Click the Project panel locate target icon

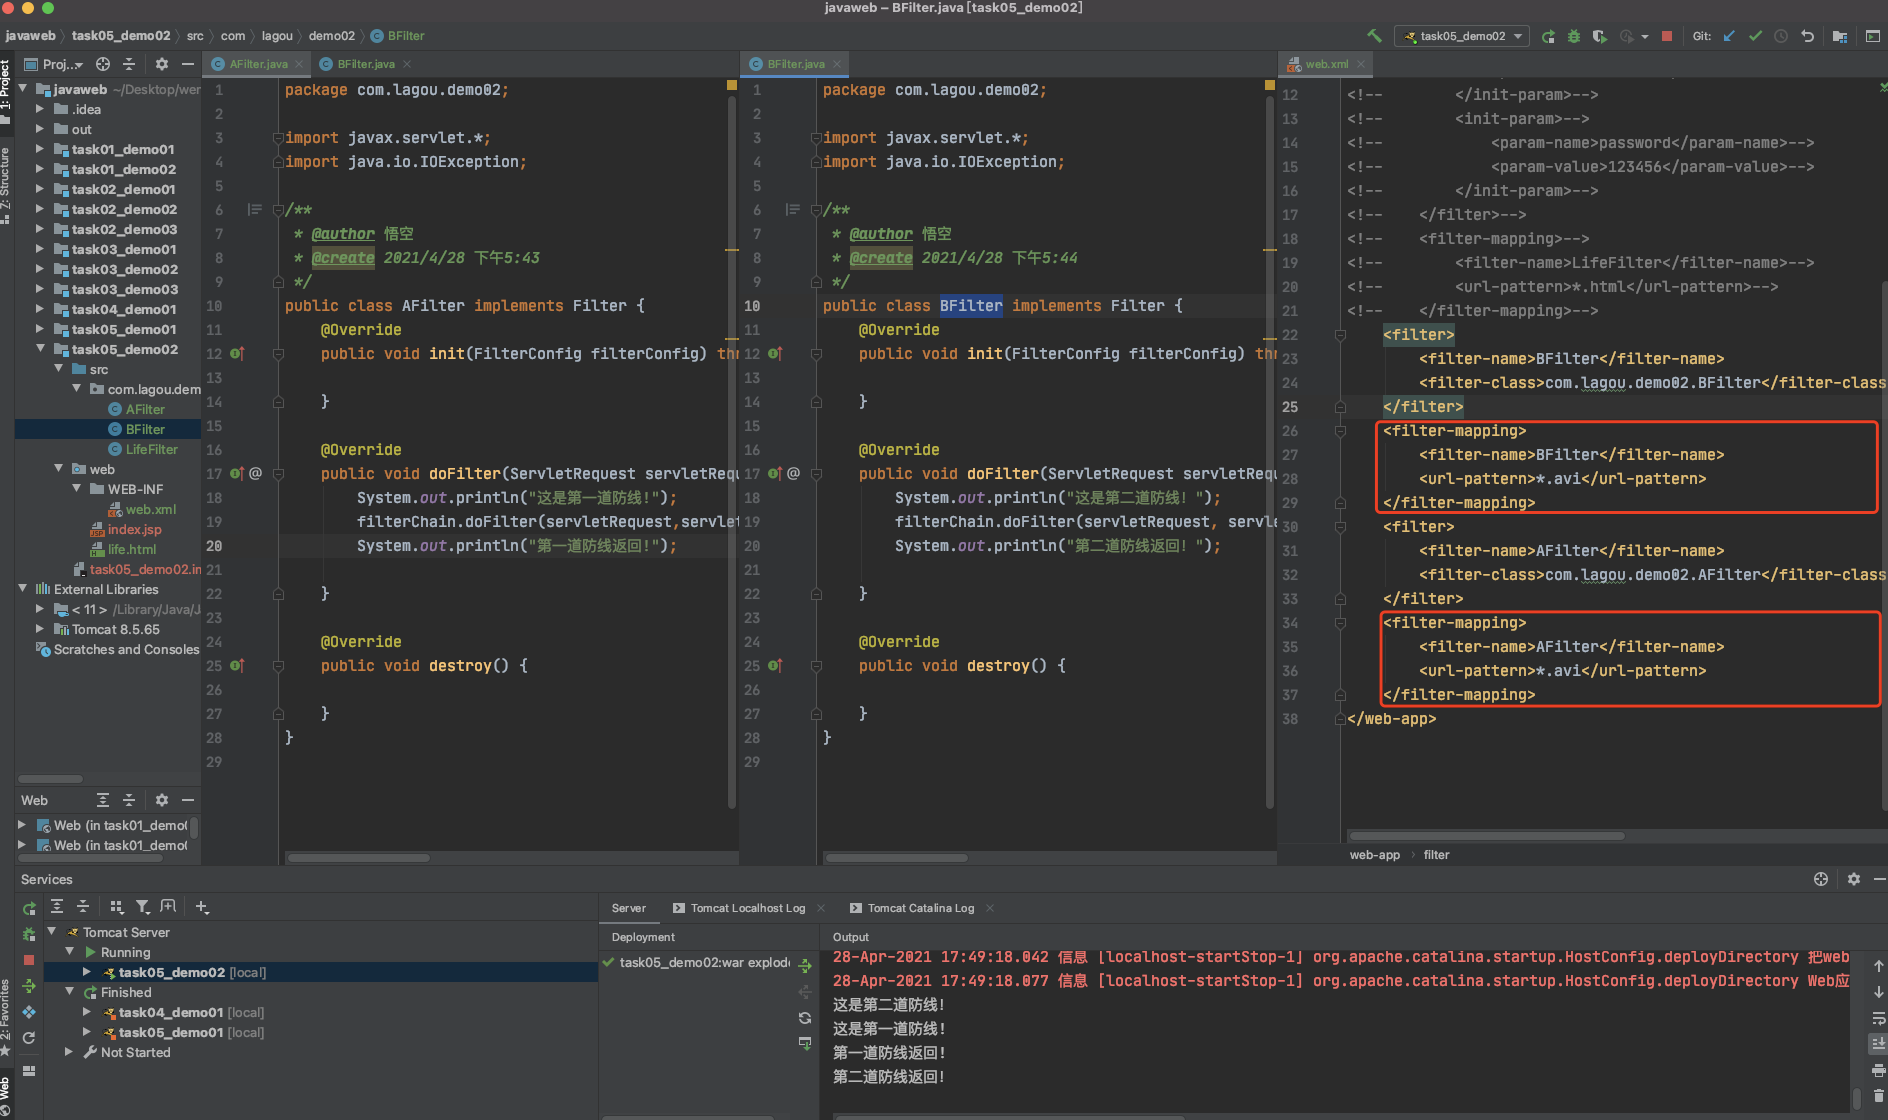(x=103, y=64)
